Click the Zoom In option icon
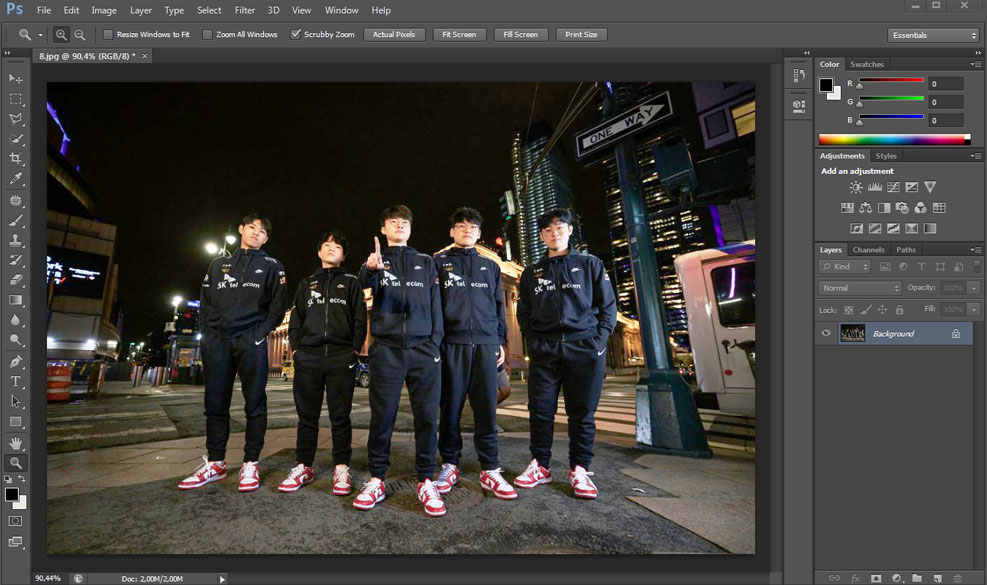This screenshot has height=585, width=987. click(x=61, y=35)
